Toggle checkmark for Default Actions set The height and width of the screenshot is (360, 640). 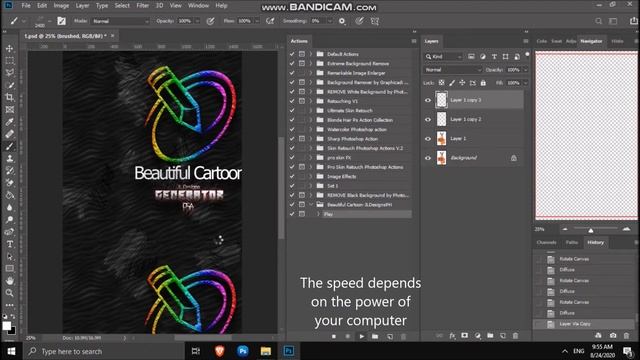tap(292, 54)
